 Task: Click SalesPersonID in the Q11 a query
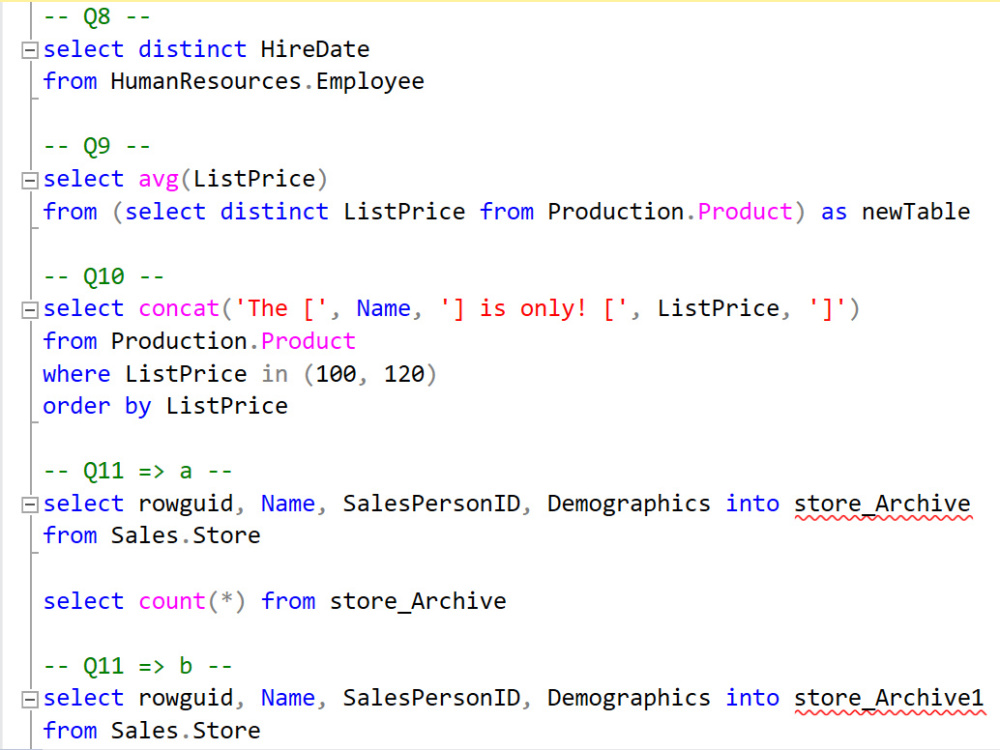(432, 504)
